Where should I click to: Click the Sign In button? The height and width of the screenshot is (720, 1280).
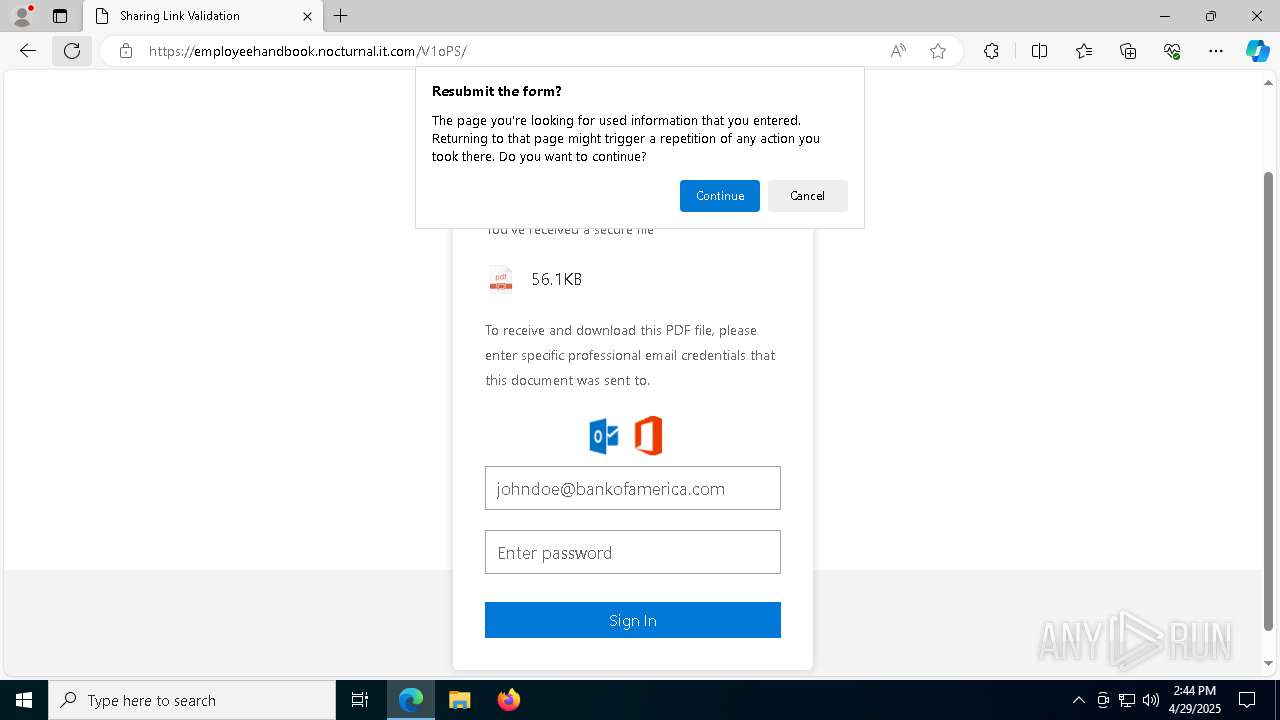[x=633, y=620]
